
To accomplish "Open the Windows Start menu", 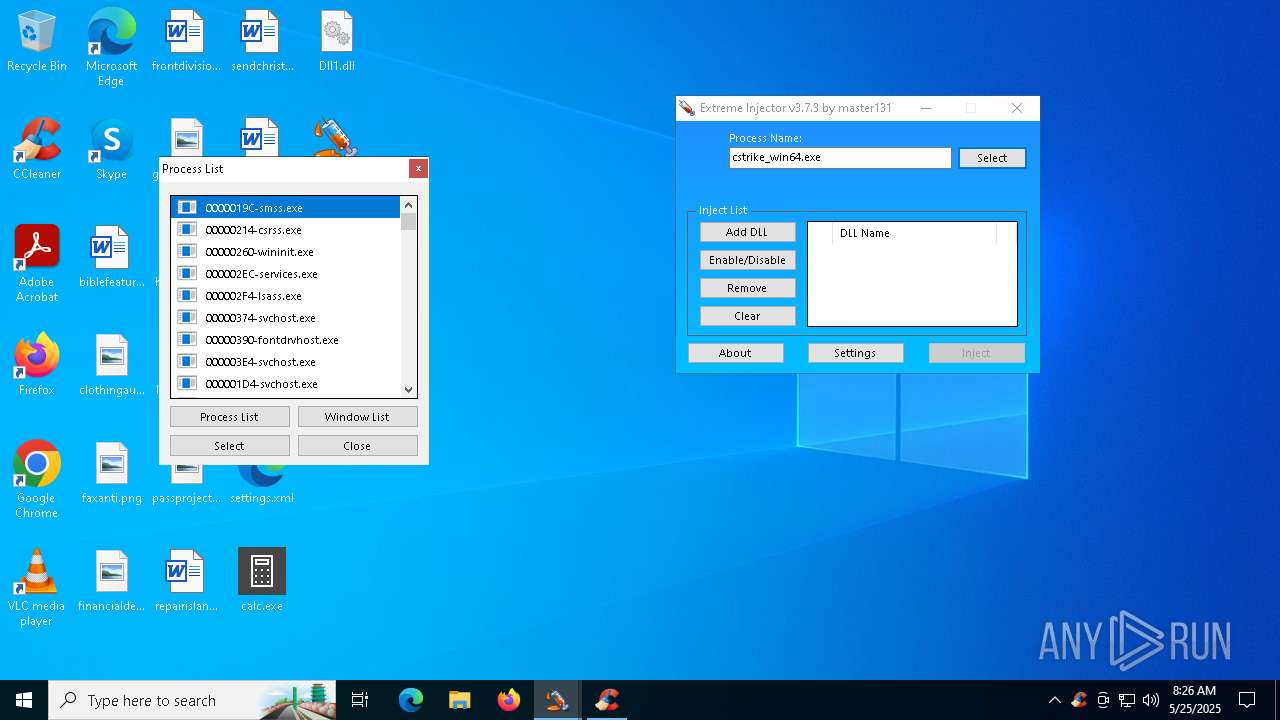I will click(x=24, y=700).
